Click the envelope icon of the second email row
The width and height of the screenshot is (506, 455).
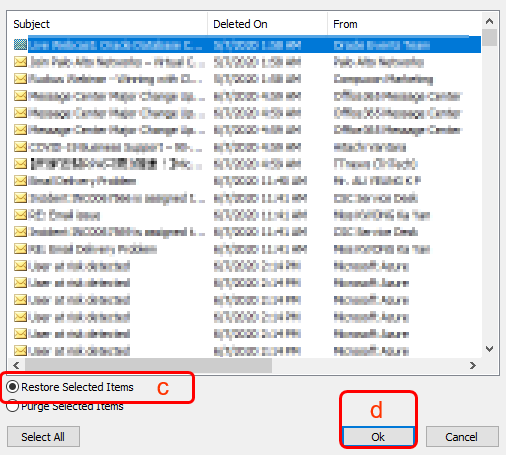point(20,62)
